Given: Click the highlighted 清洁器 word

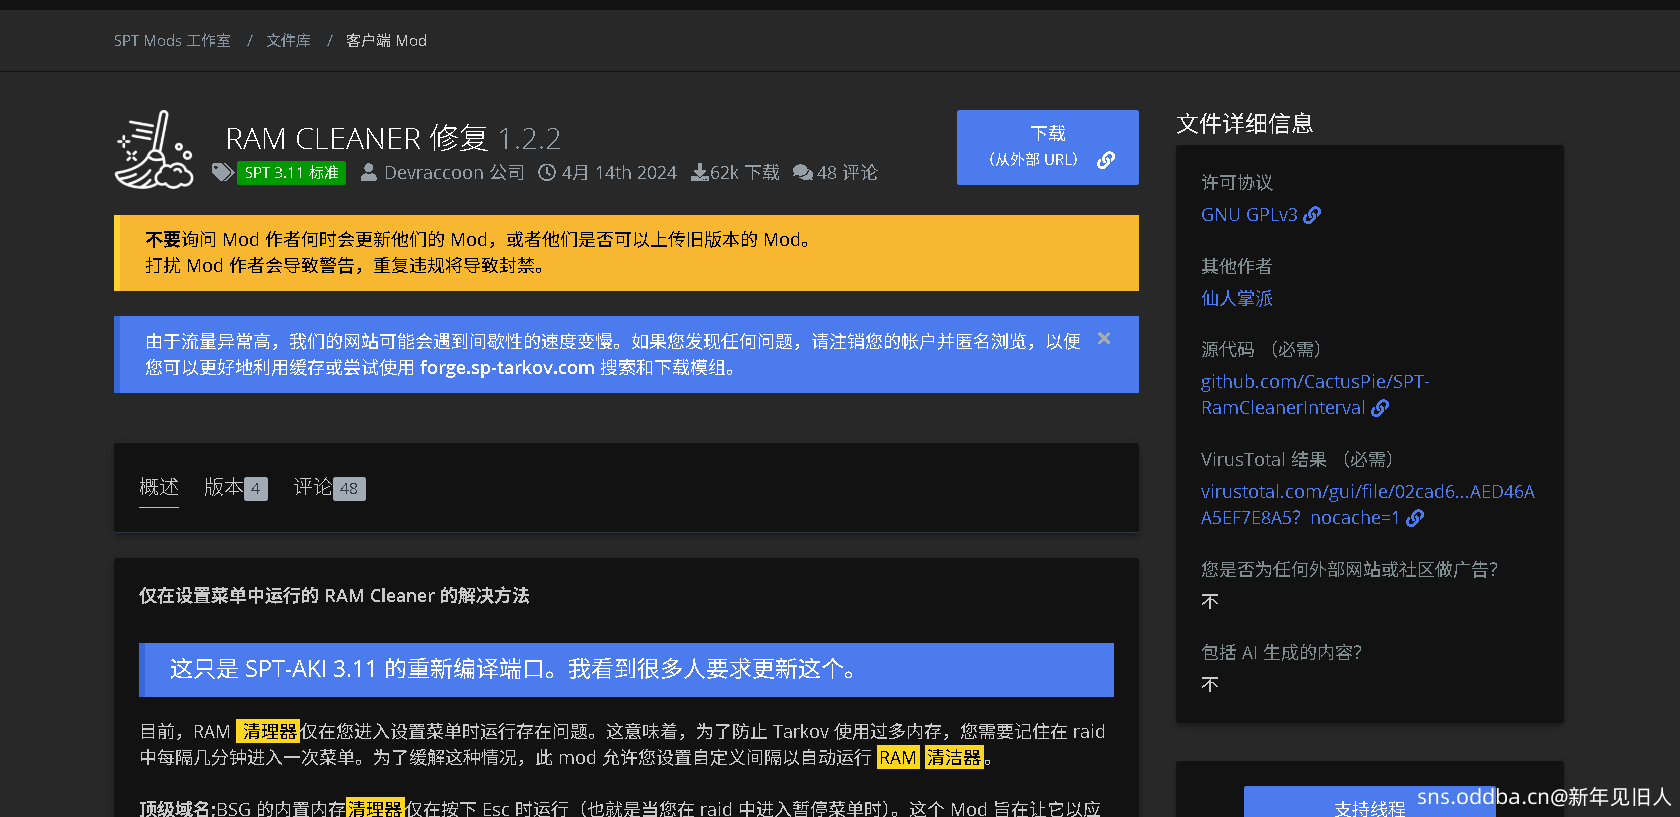Looking at the screenshot, I should pyautogui.click(x=954, y=757).
